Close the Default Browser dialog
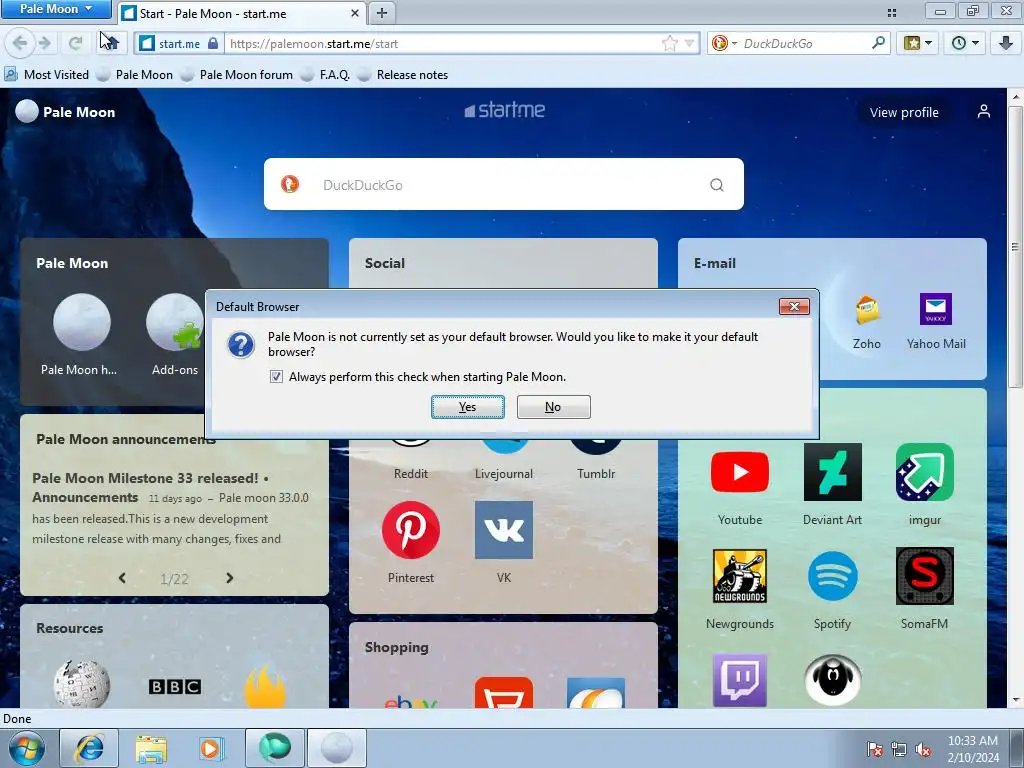The width and height of the screenshot is (1024, 768). coord(793,306)
